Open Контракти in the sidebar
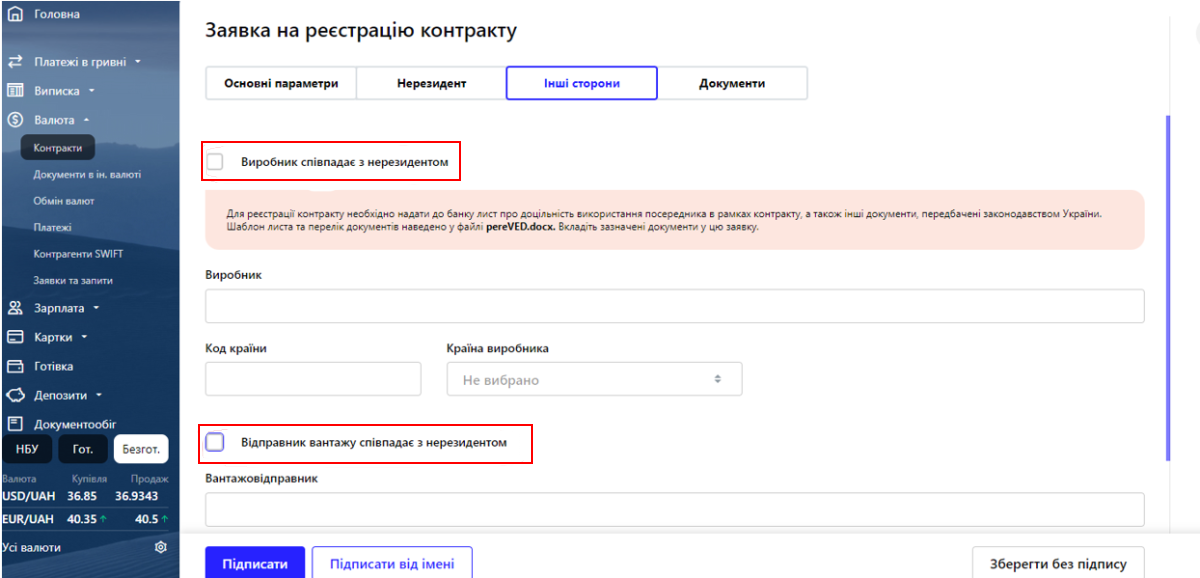1200x578 pixels. click(57, 148)
